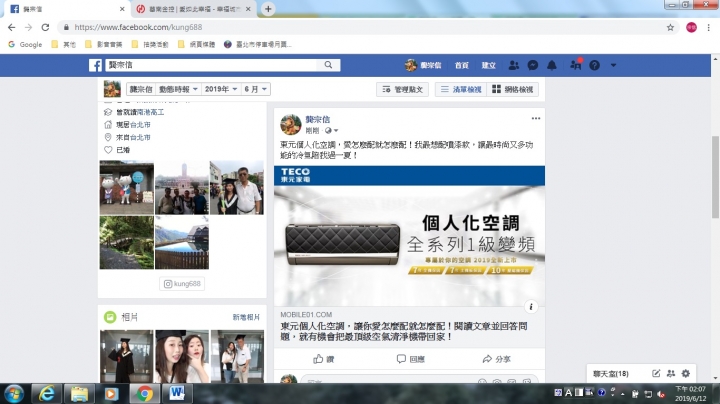Click the Facebook logo icon
The image size is (720, 404).
95,65
